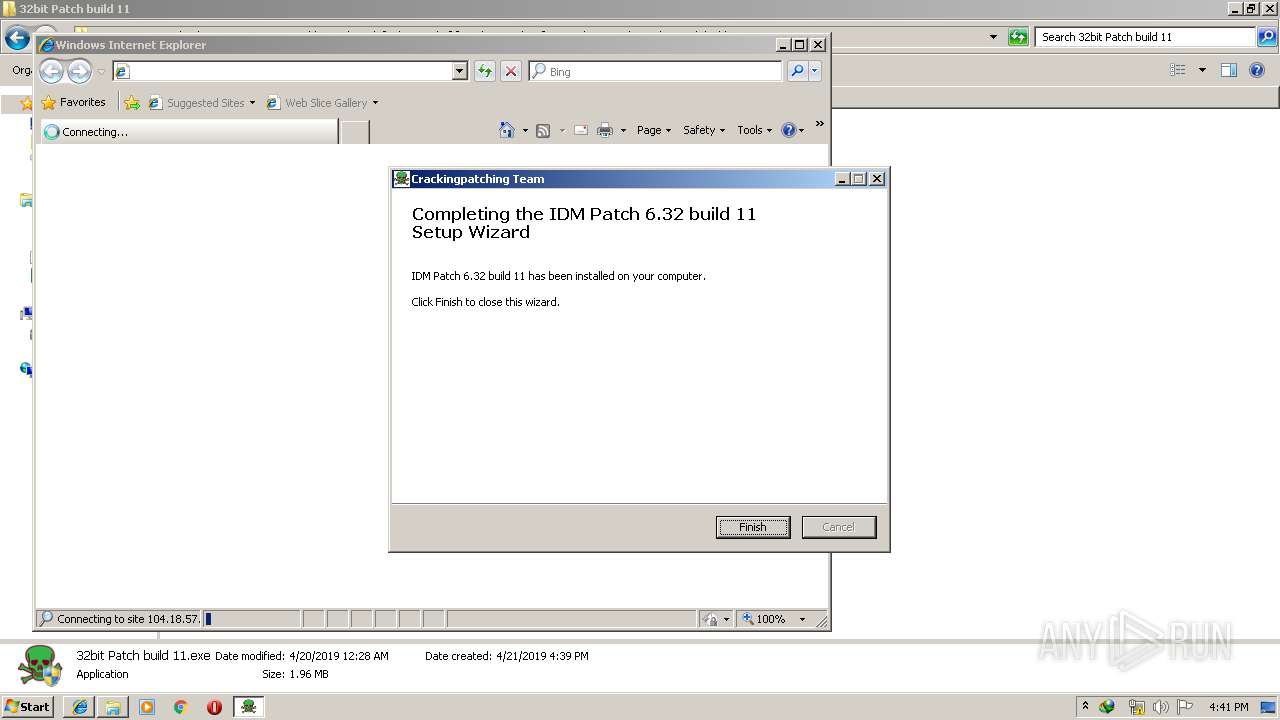Viewport: 1280px width, 720px height.
Task: Open the Page menu
Action: (654, 130)
